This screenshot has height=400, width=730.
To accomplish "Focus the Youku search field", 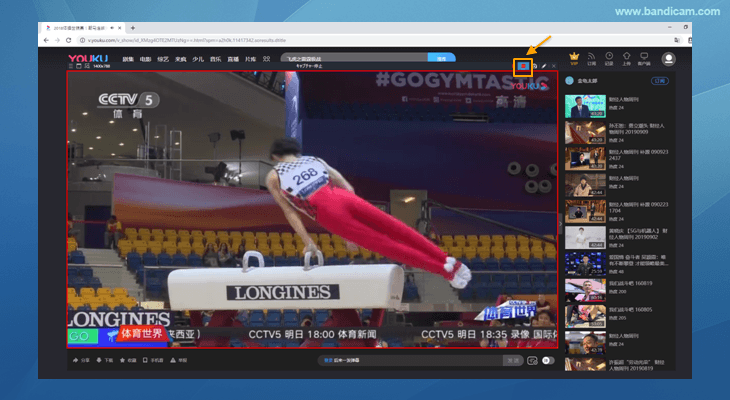I will click(354, 59).
